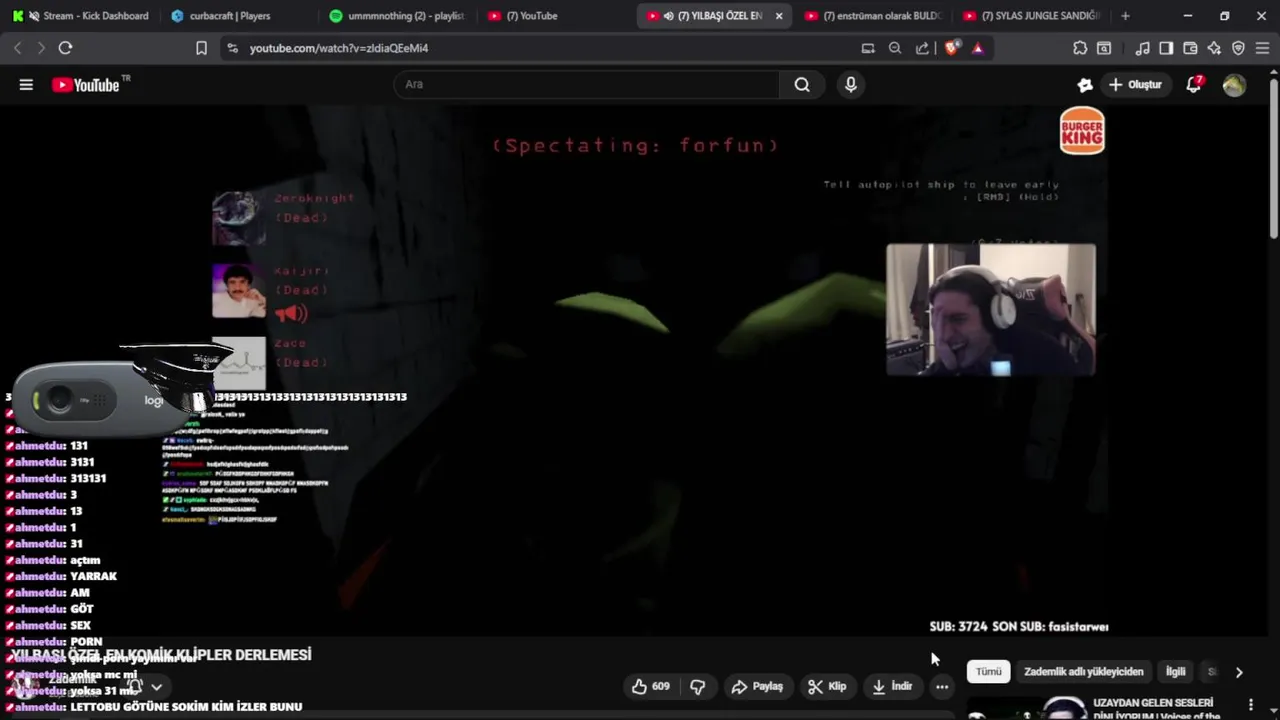Screen dimensions: 1280x720
Task: Open recommended video thumbnail in sidebar
Action: pos(1025,709)
